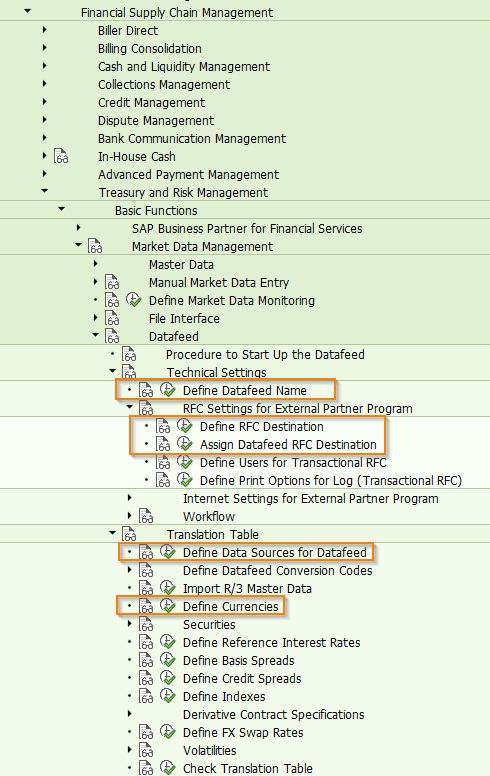The width and height of the screenshot is (490, 776).
Task: Expand Derivative Contract Specifications node
Action: [x=130, y=714]
